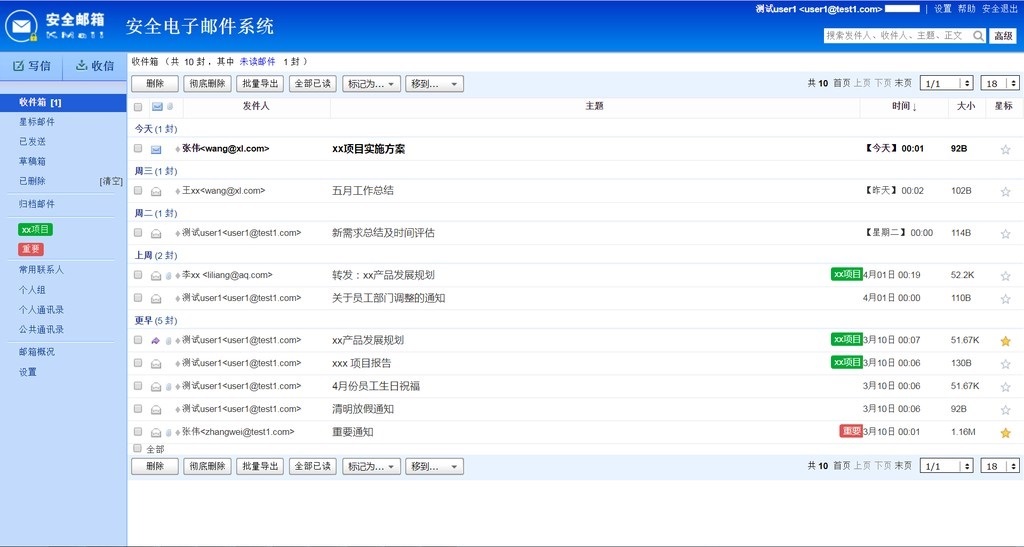The width and height of the screenshot is (1024, 547).
Task: Click the 未读邮件 link
Action: pyautogui.click(x=257, y=61)
